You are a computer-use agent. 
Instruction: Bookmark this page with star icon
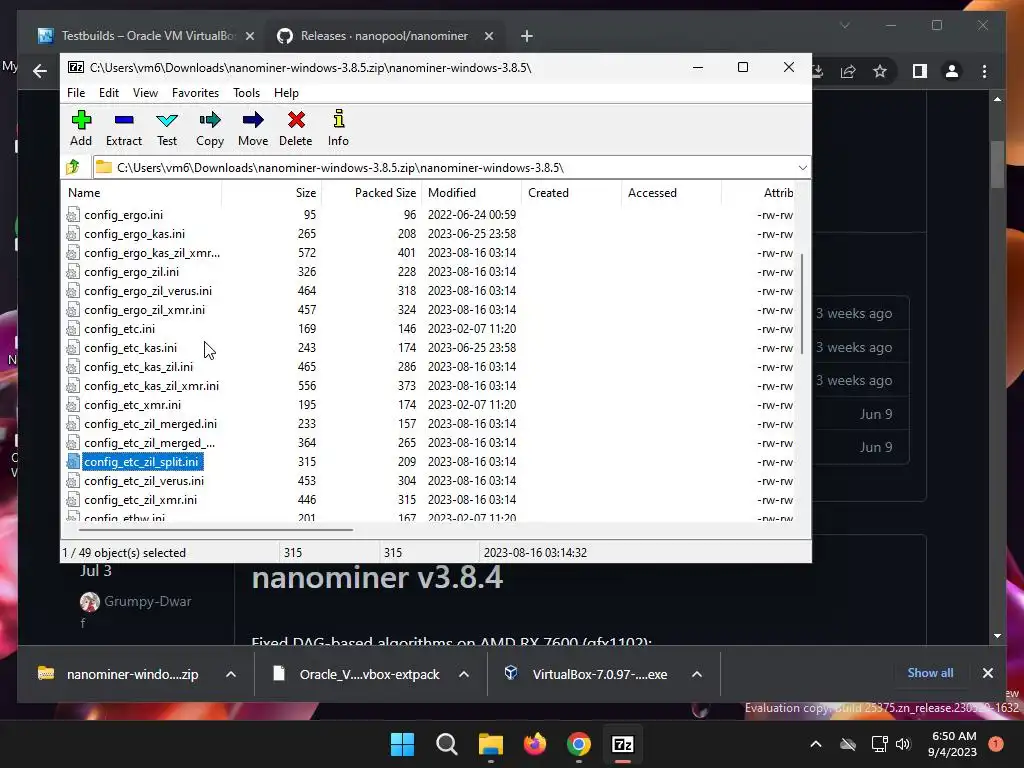click(x=880, y=71)
